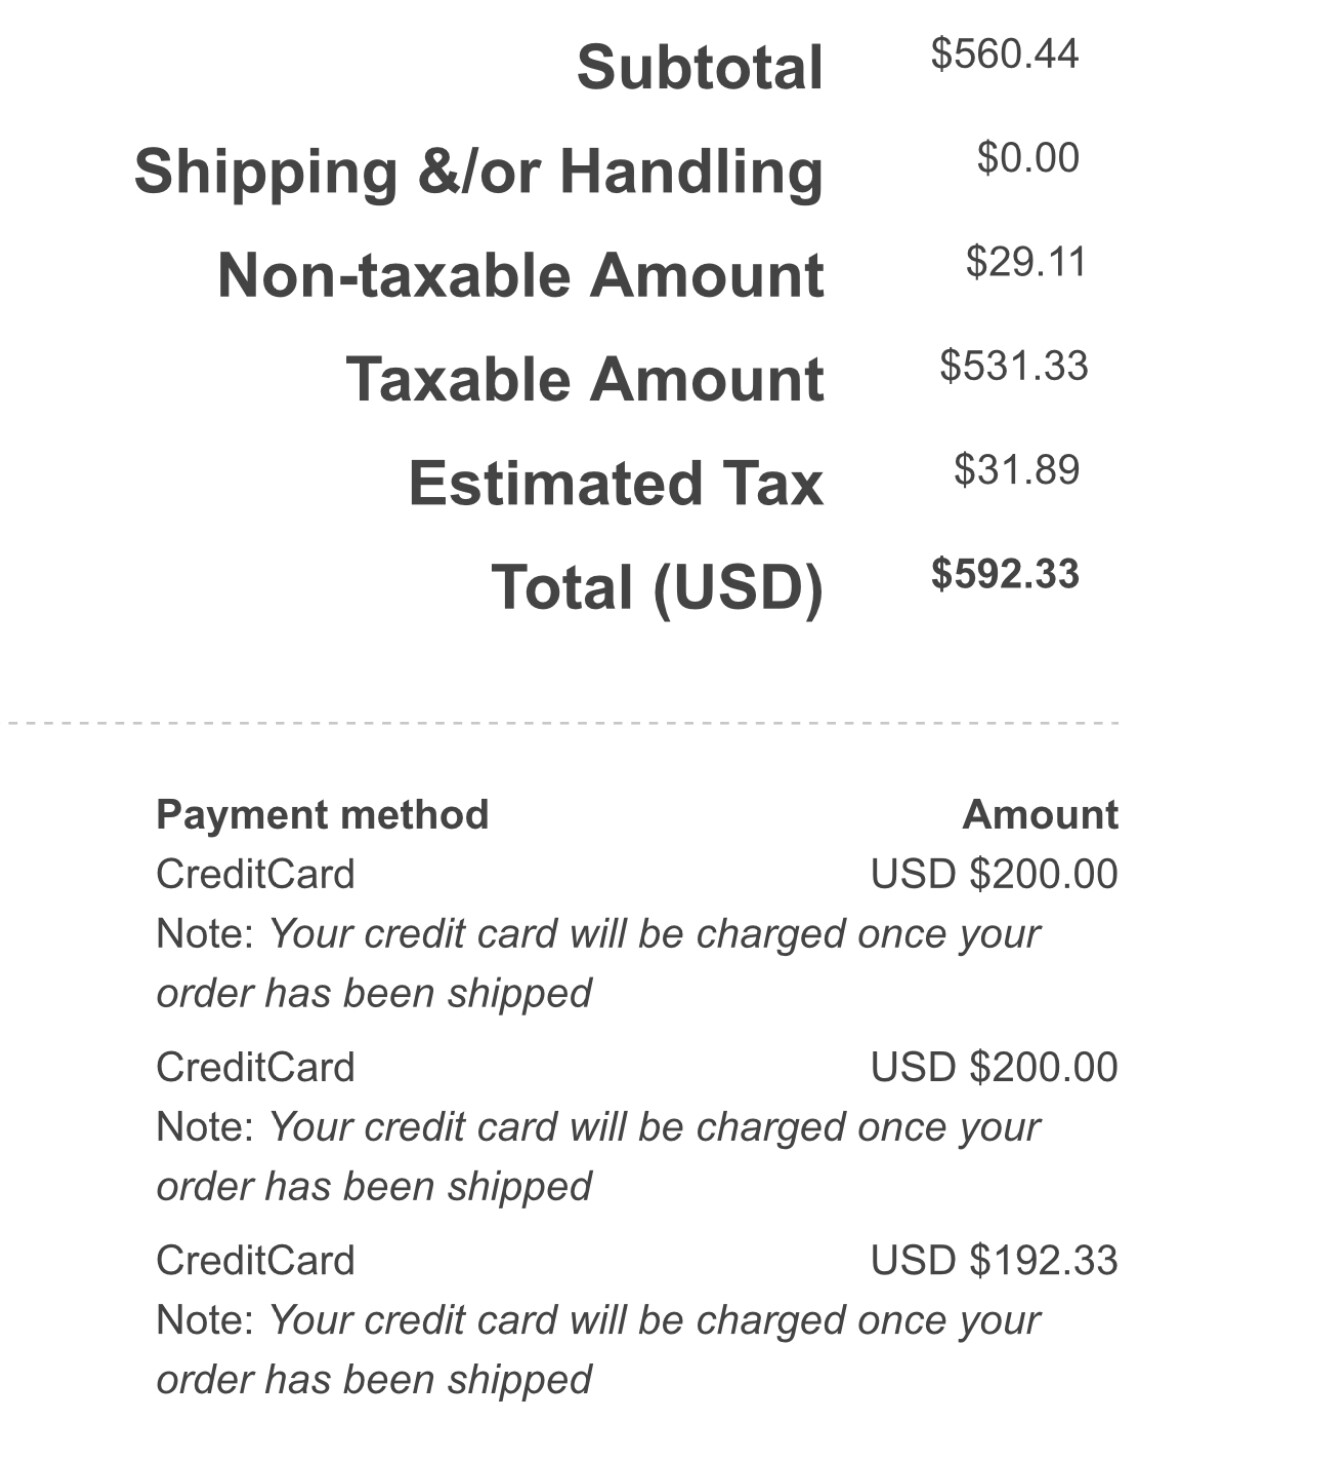Click the $531.33 taxable value
This screenshot has height=1475, width=1320.
(1013, 366)
